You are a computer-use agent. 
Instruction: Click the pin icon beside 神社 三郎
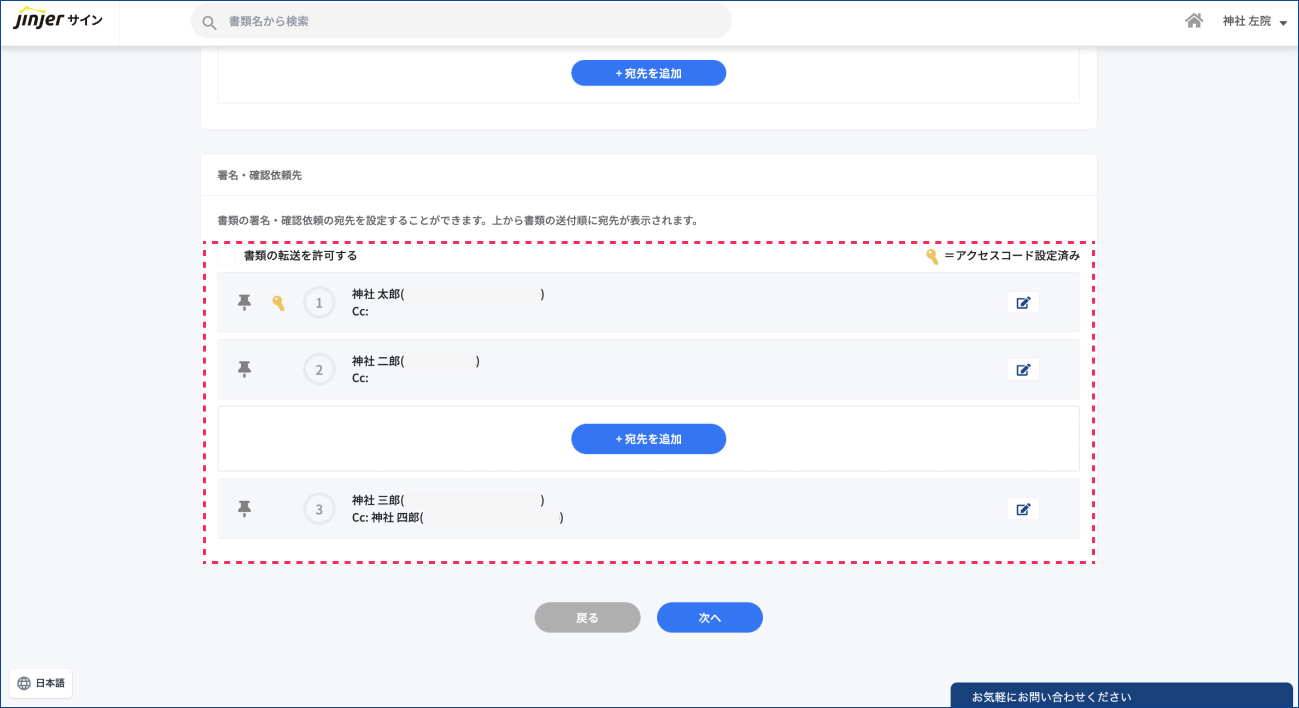coord(244,509)
